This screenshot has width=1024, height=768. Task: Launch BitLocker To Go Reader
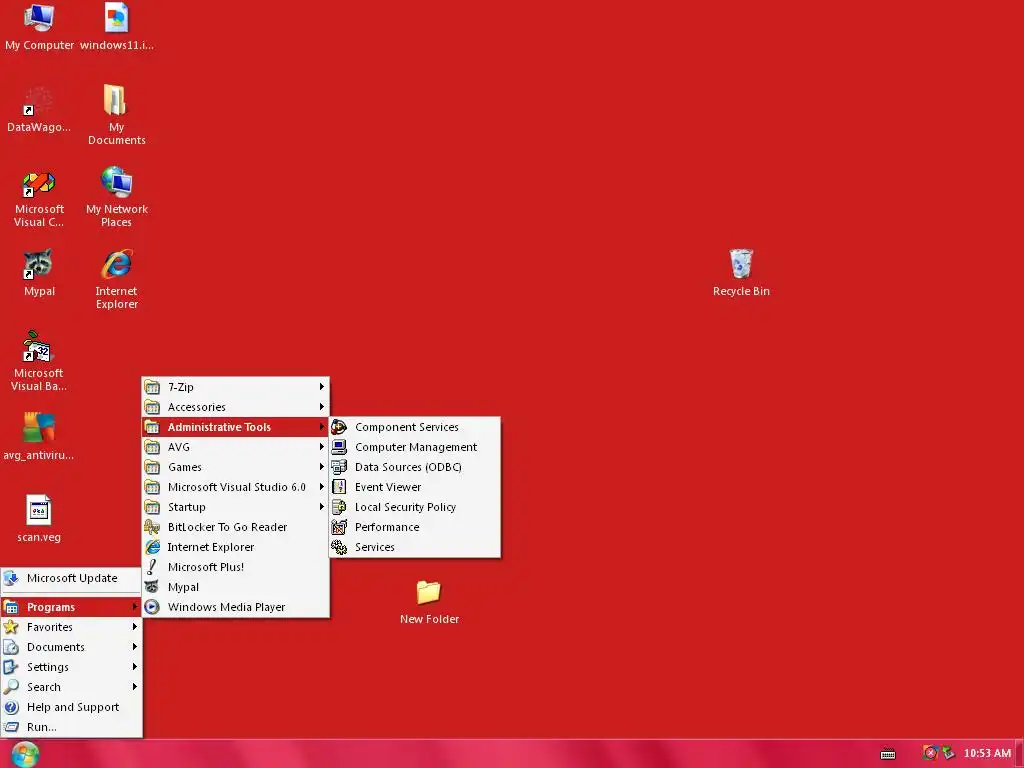[x=235, y=527]
